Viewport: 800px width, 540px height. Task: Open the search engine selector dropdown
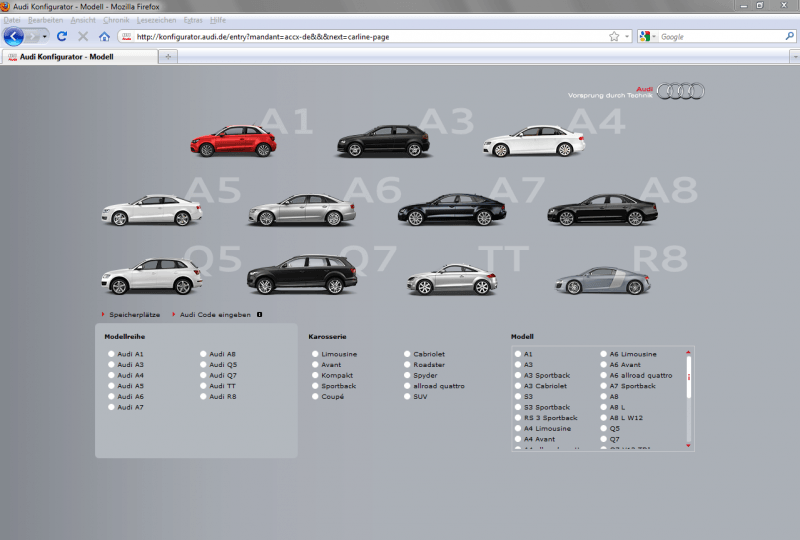click(648, 36)
